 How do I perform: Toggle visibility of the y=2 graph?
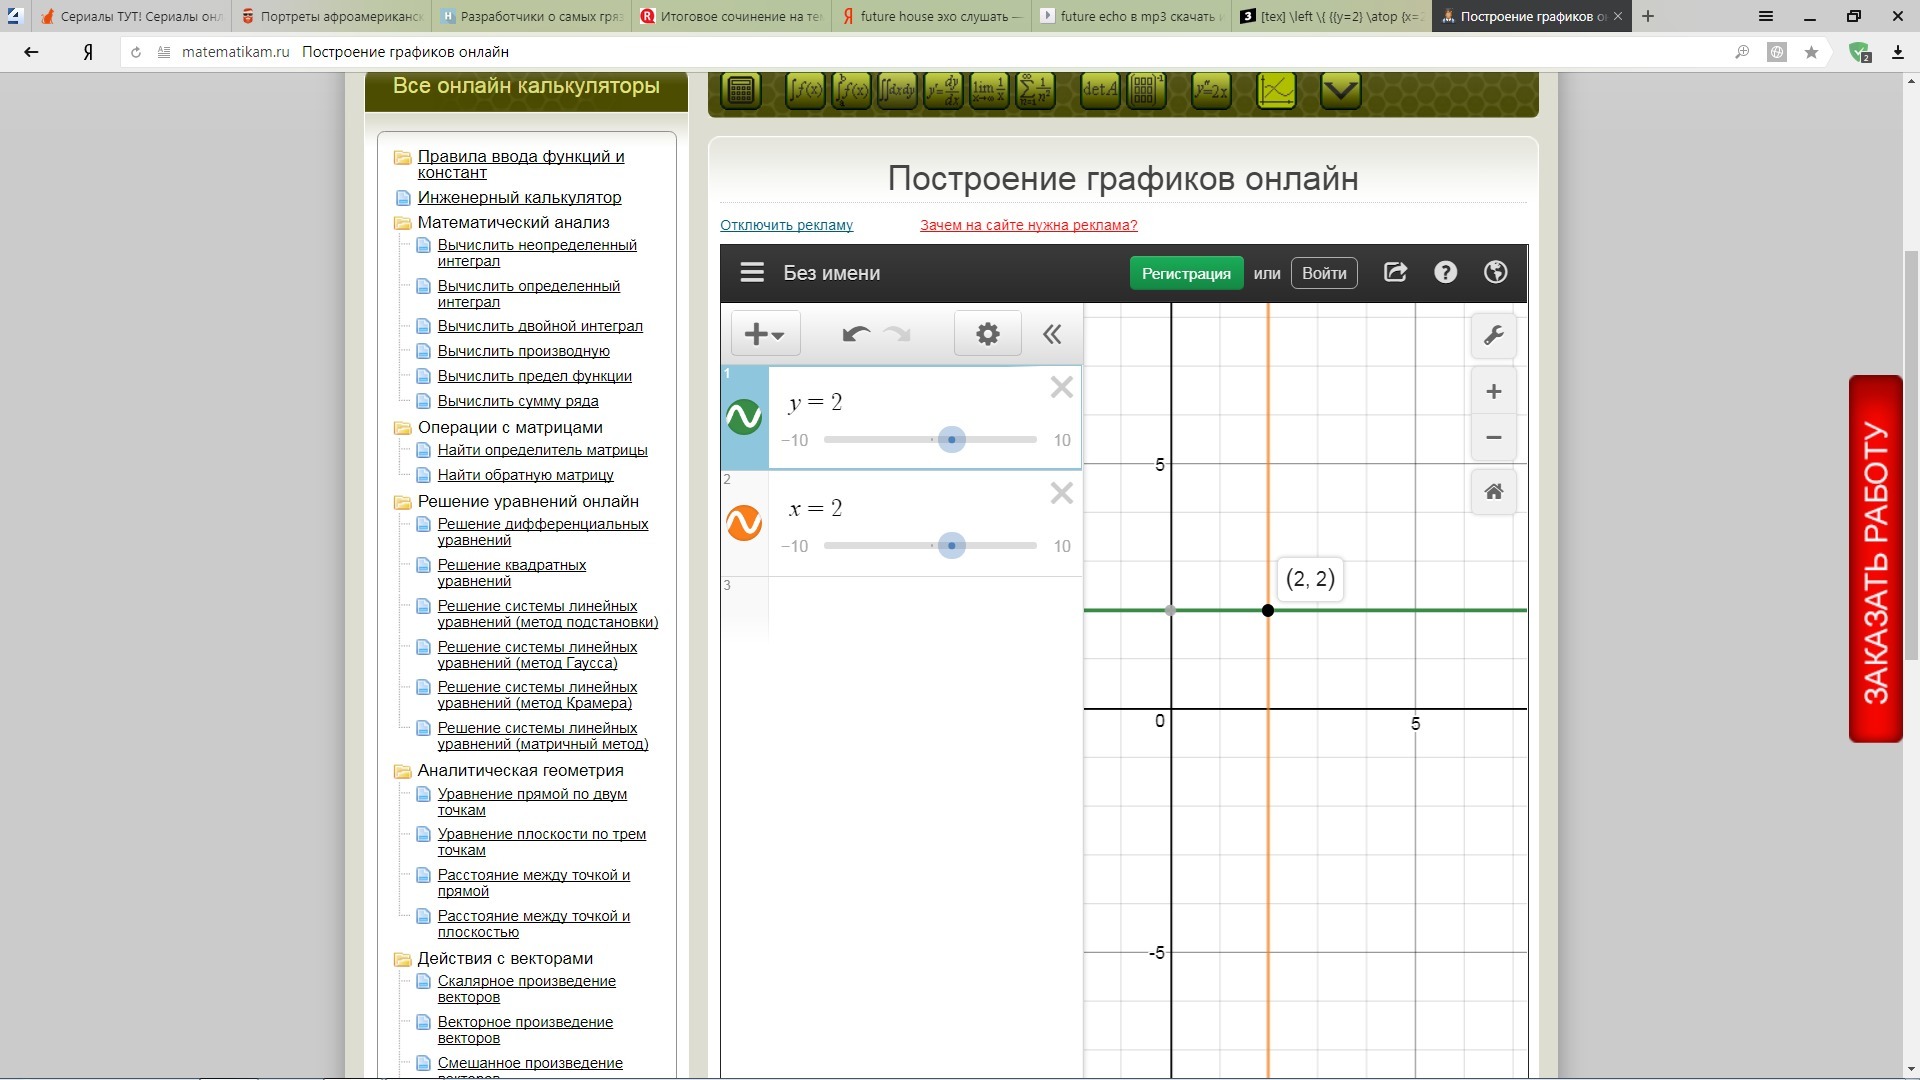coord(744,417)
